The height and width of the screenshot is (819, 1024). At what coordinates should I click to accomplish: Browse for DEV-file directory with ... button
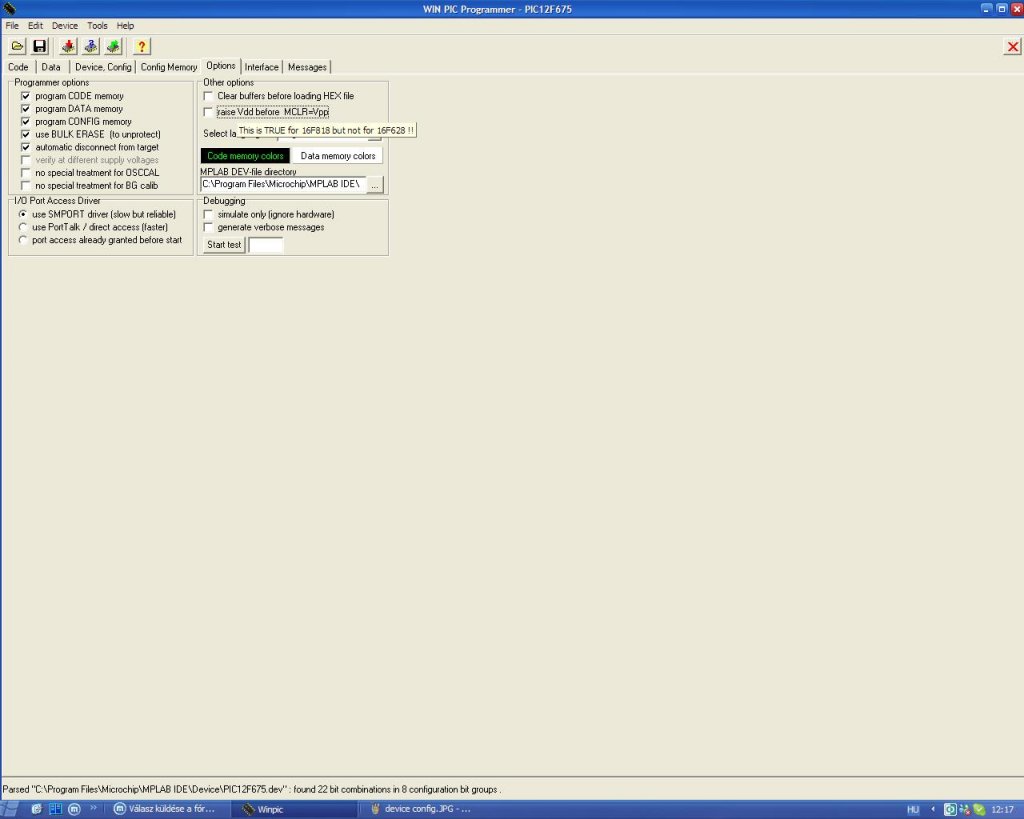pyautogui.click(x=375, y=185)
